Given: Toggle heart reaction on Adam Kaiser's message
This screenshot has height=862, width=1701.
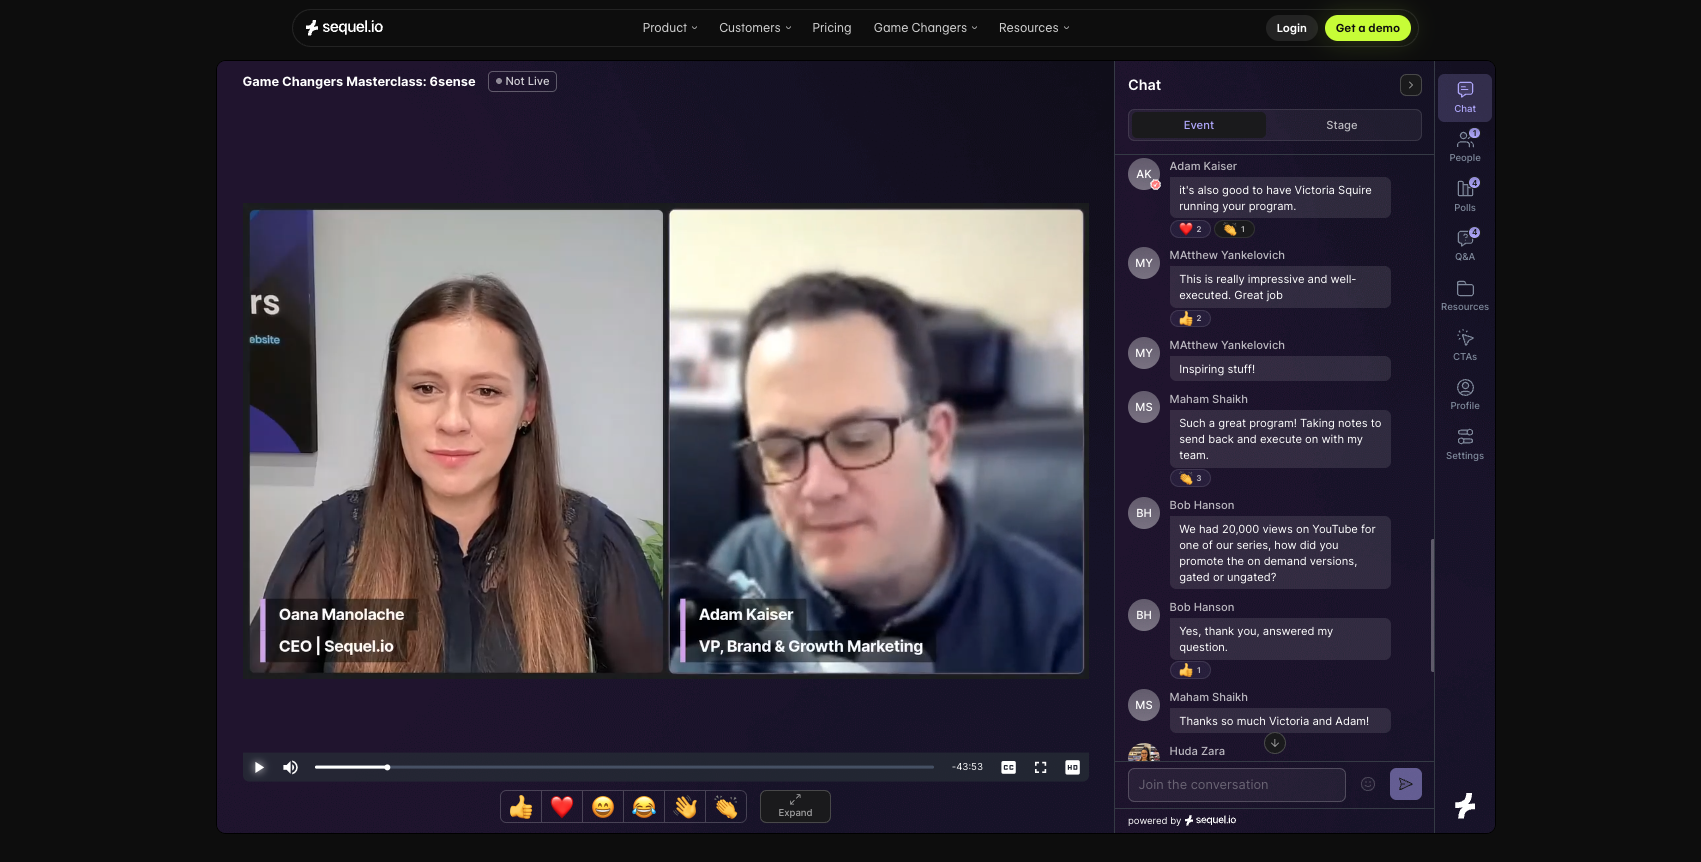Looking at the screenshot, I should click(1190, 229).
